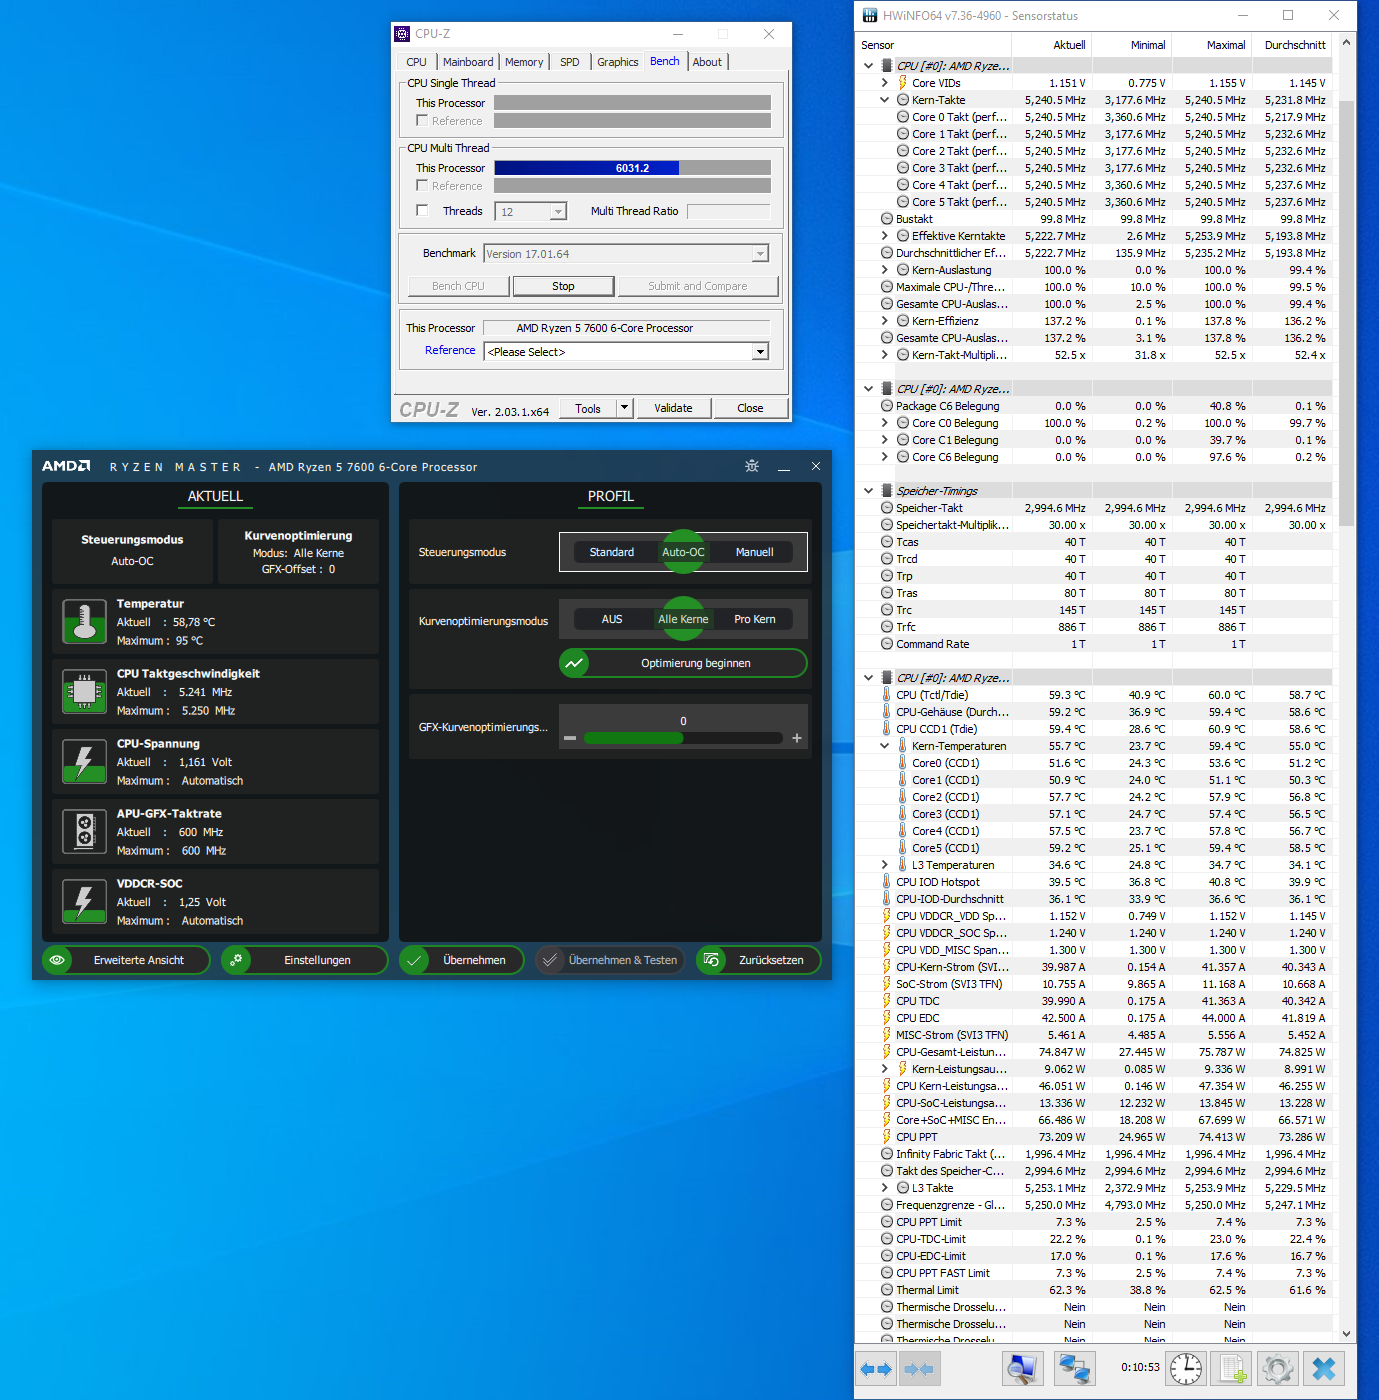This screenshot has height=1400, width=1379.
Task: Click Multi Thread Ratio field in CPU-Z
Action: point(728,211)
